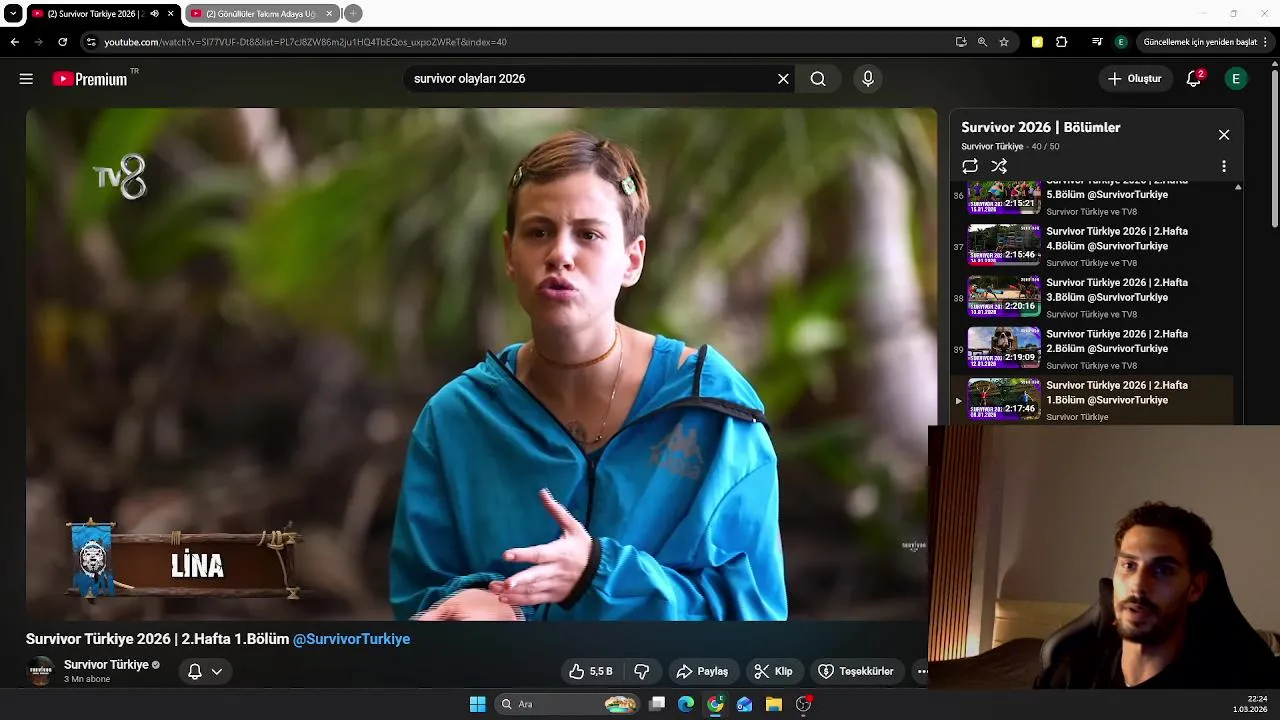Click the main video player
Image resolution: width=1280 pixels, height=720 pixels.
click(x=481, y=364)
